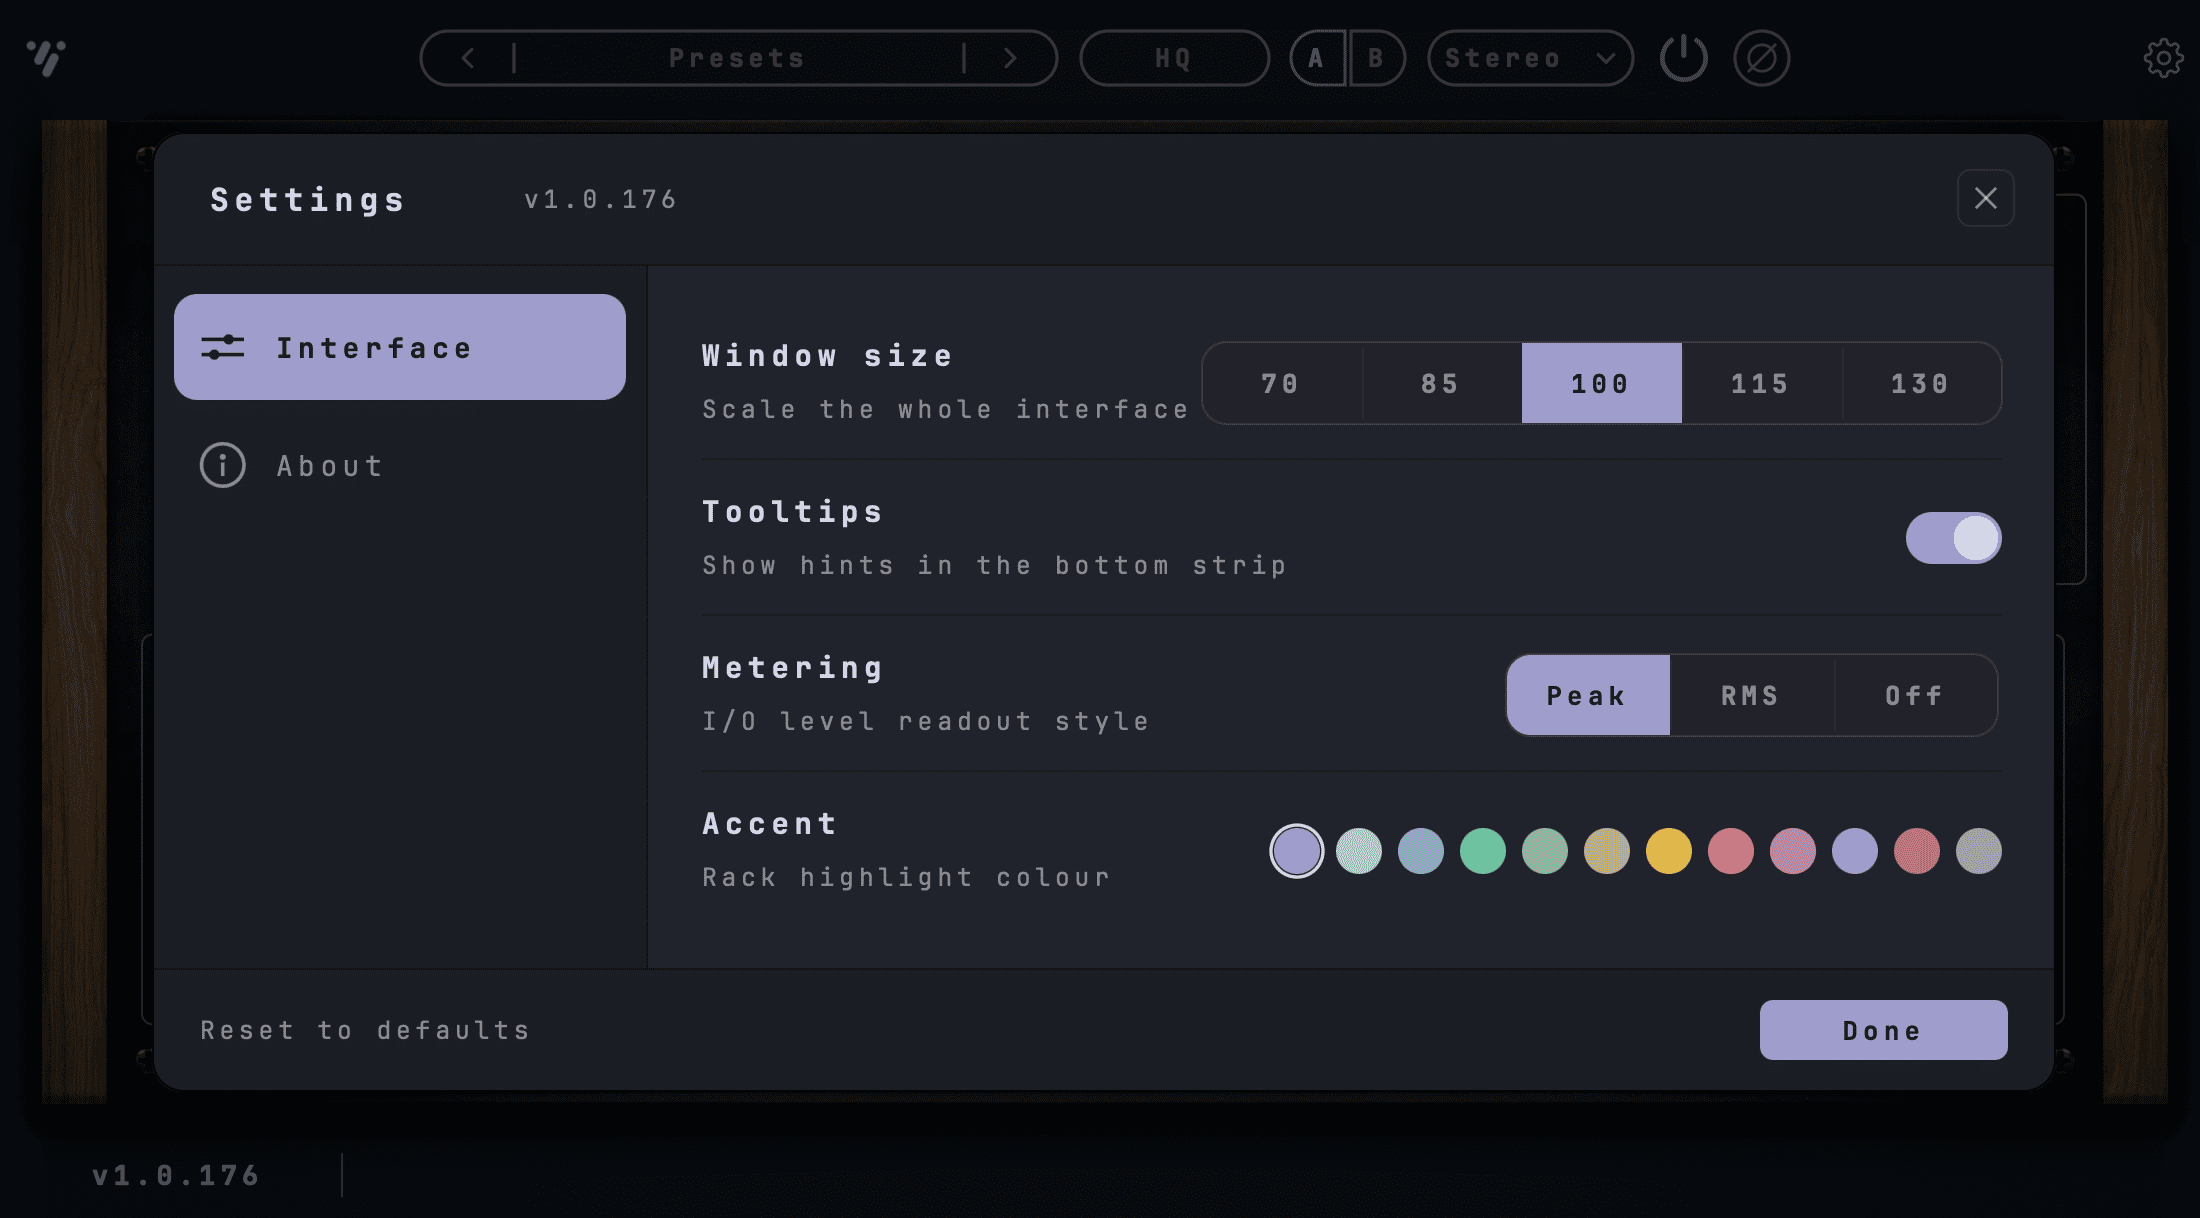Set window size to 115
The width and height of the screenshot is (2200, 1218).
pos(1762,383)
